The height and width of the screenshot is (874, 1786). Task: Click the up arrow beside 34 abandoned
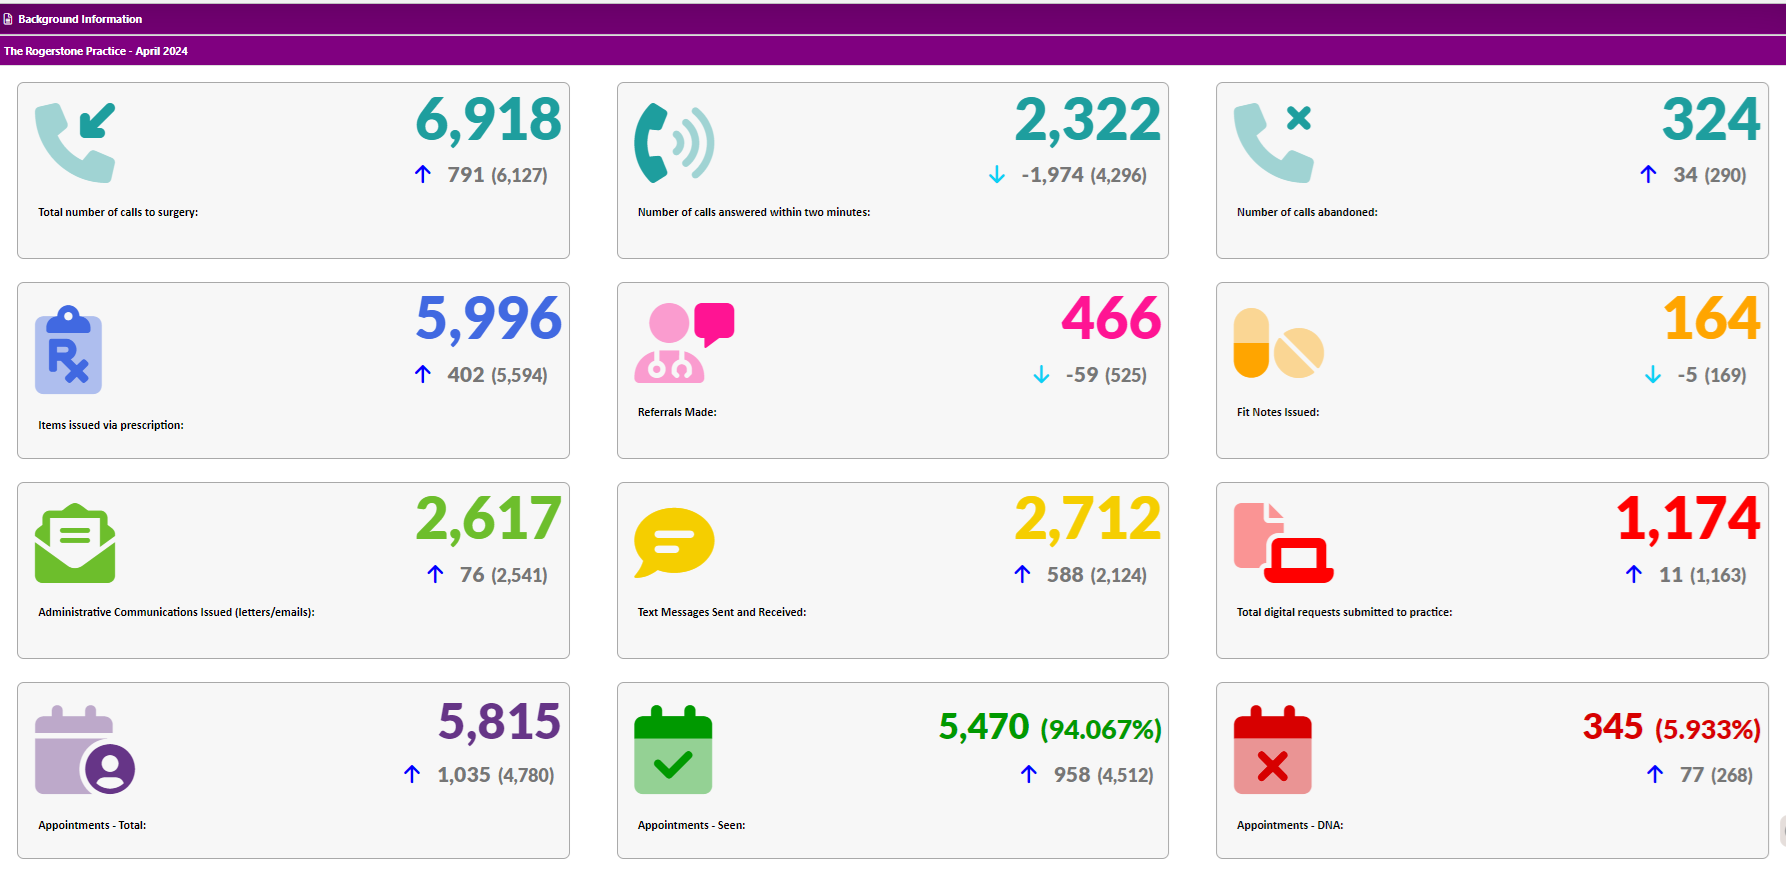tap(1648, 174)
